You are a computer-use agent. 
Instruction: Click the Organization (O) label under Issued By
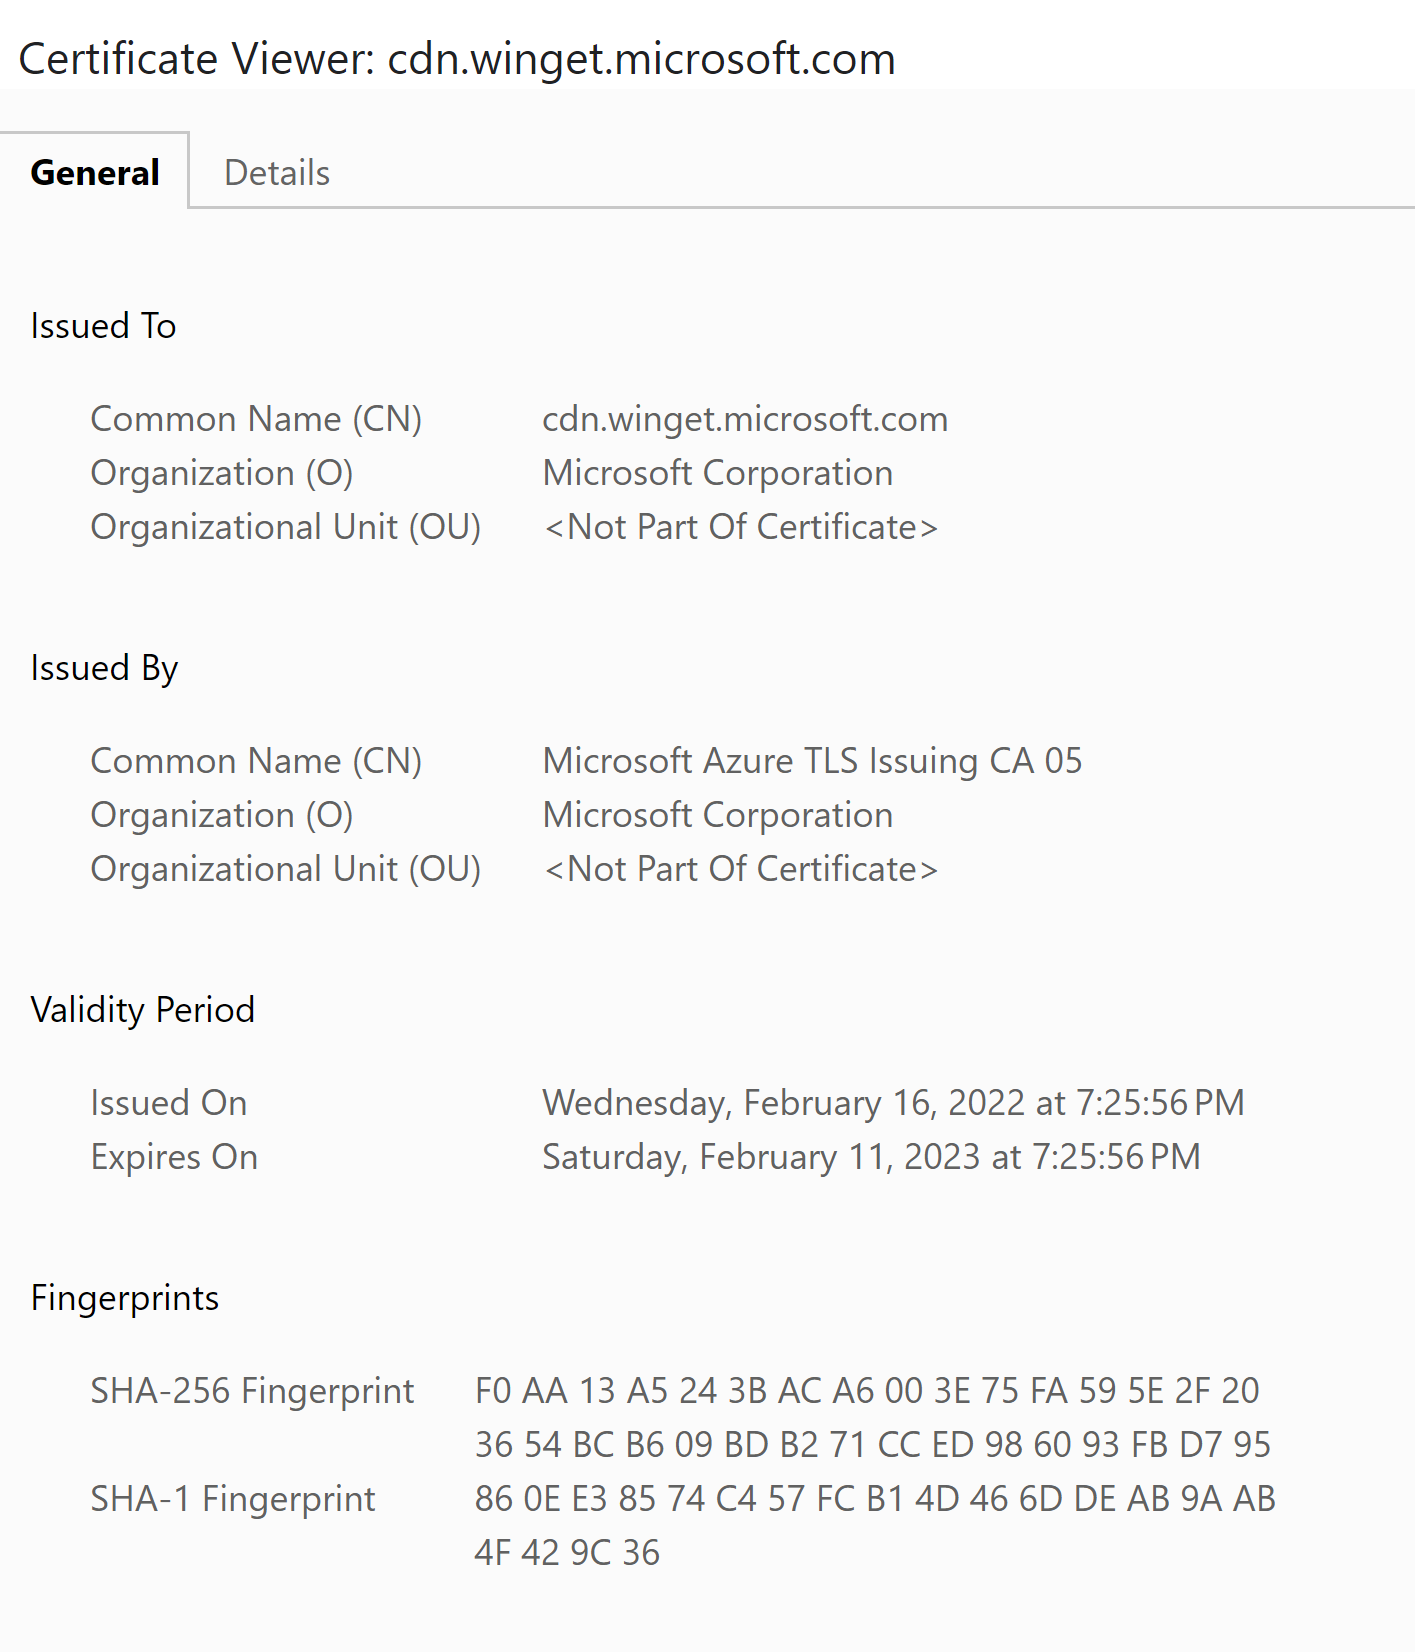pyautogui.click(x=222, y=814)
